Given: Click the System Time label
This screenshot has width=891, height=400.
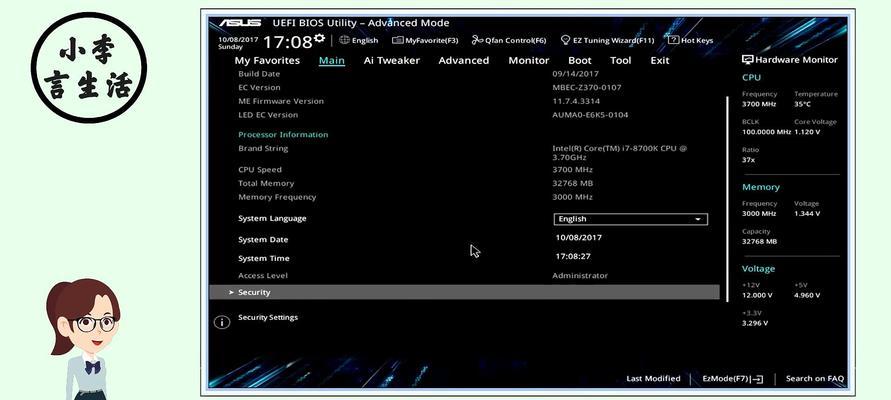Looking at the screenshot, I should 264,258.
